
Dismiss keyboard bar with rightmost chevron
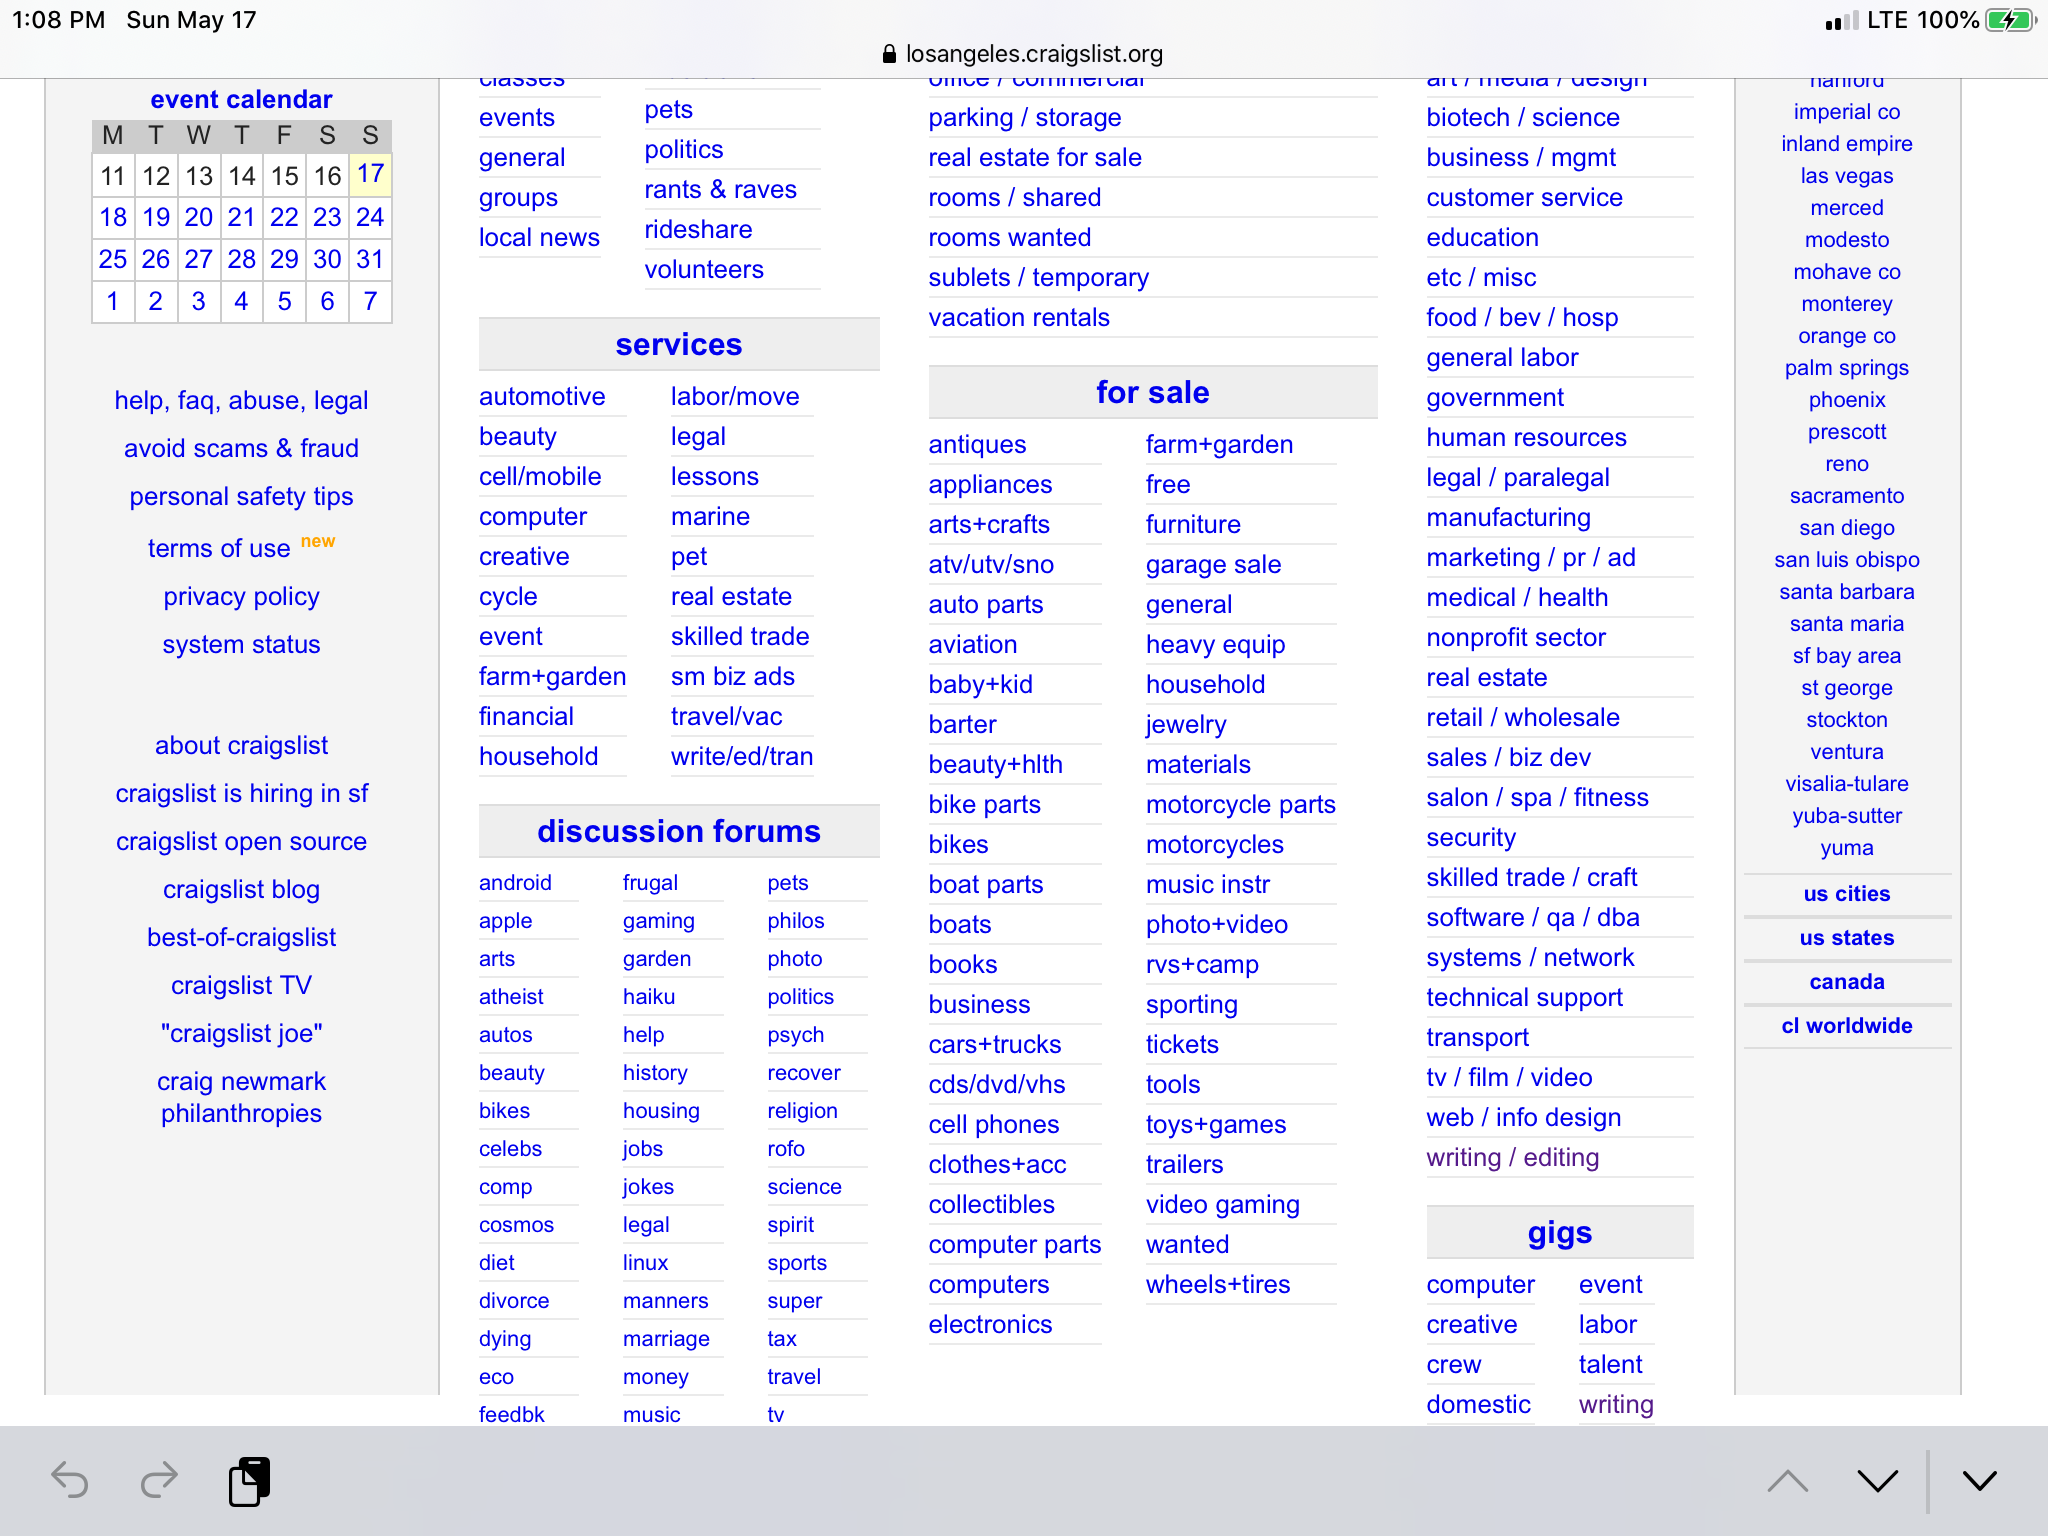click(x=1980, y=1481)
